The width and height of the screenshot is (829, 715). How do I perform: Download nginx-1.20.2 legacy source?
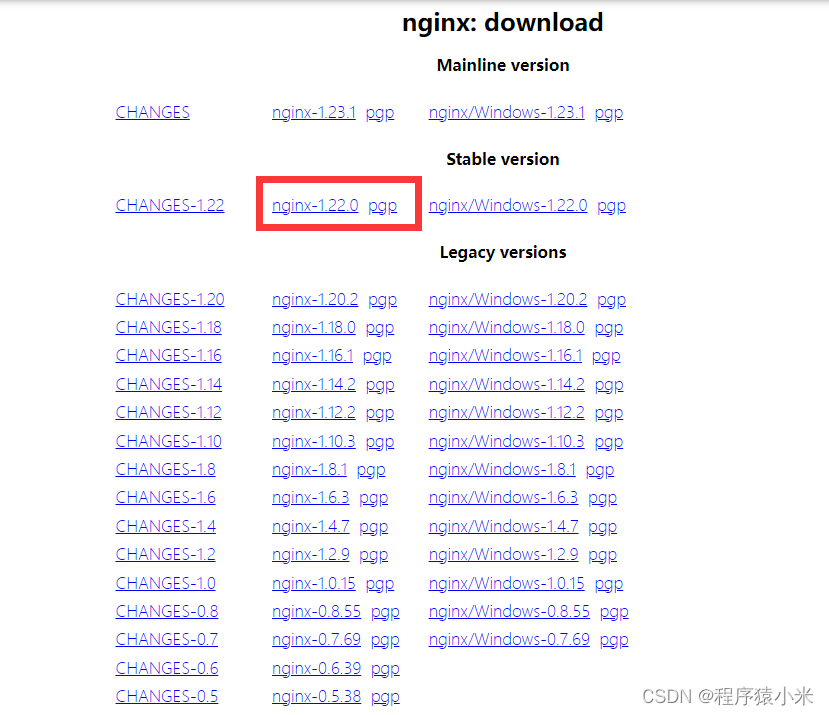tap(315, 299)
